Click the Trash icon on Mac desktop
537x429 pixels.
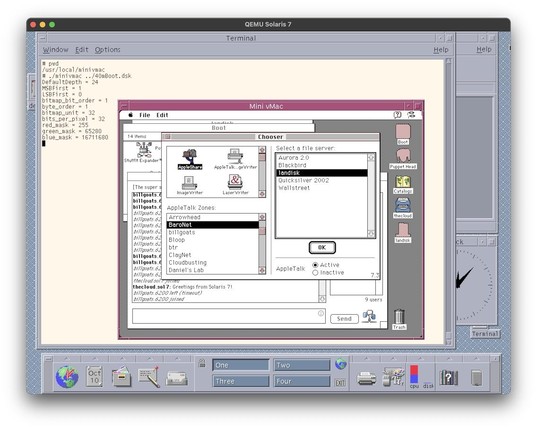(399, 319)
